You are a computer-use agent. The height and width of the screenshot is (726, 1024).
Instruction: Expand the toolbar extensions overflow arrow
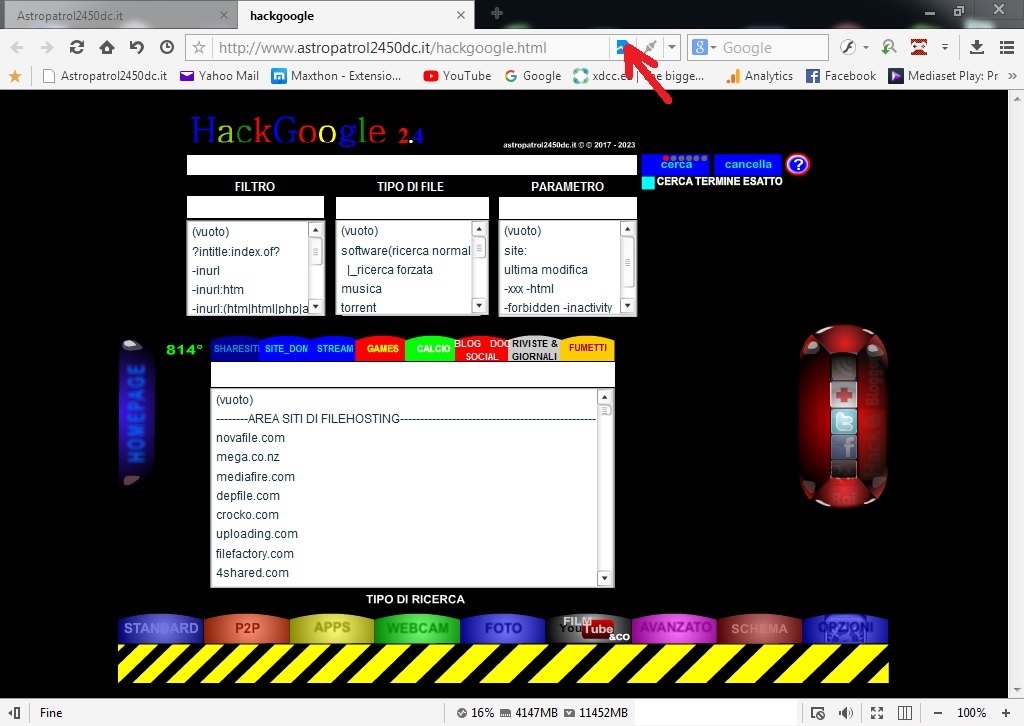point(945,47)
